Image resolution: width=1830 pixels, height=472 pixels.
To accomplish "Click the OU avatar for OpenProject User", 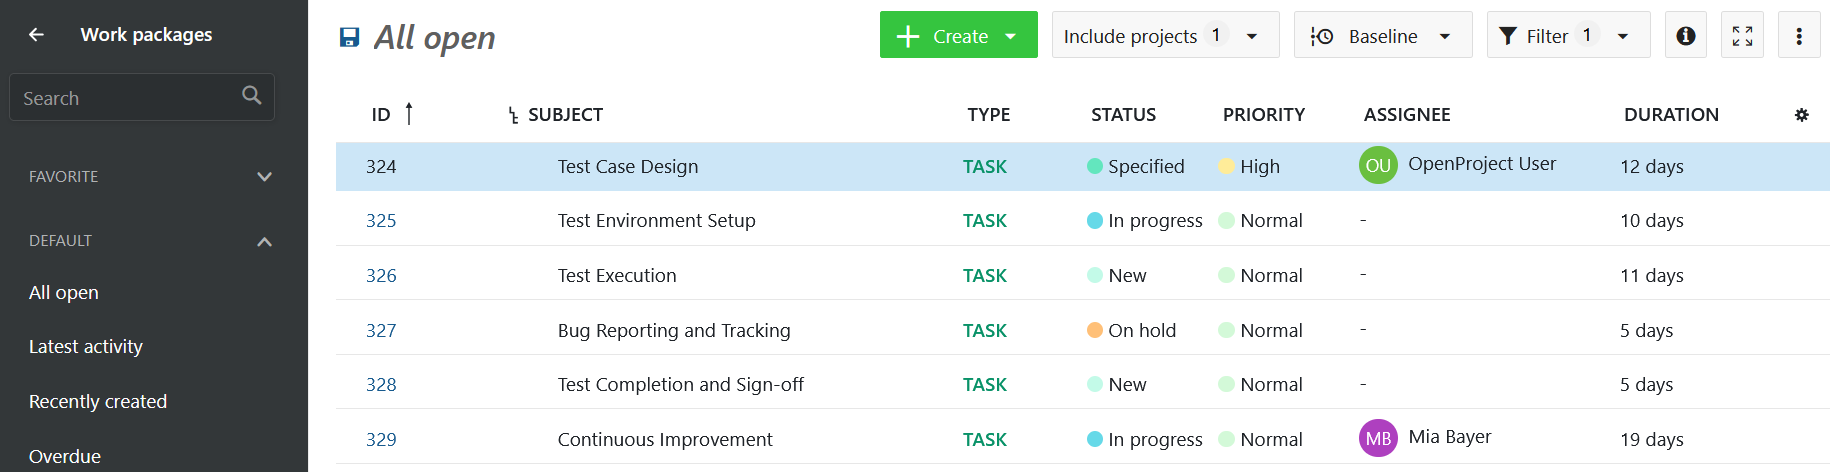I will (x=1378, y=165).
